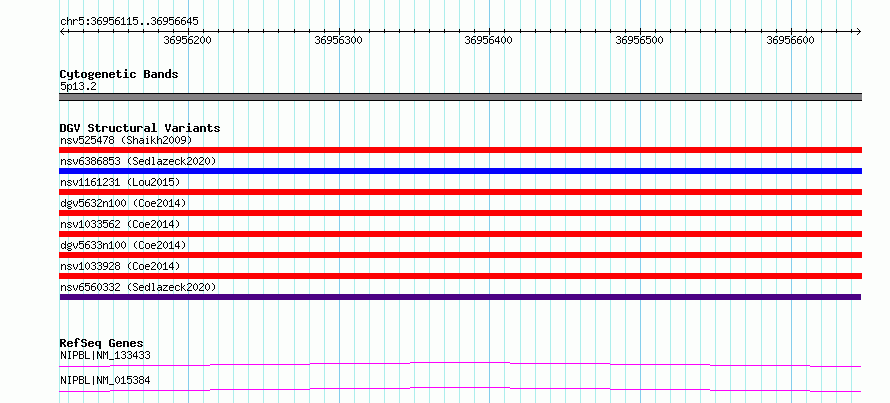Click the 36956300 ruler position label
This screenshot has height=403, width=890.
[x=338, y=40]
